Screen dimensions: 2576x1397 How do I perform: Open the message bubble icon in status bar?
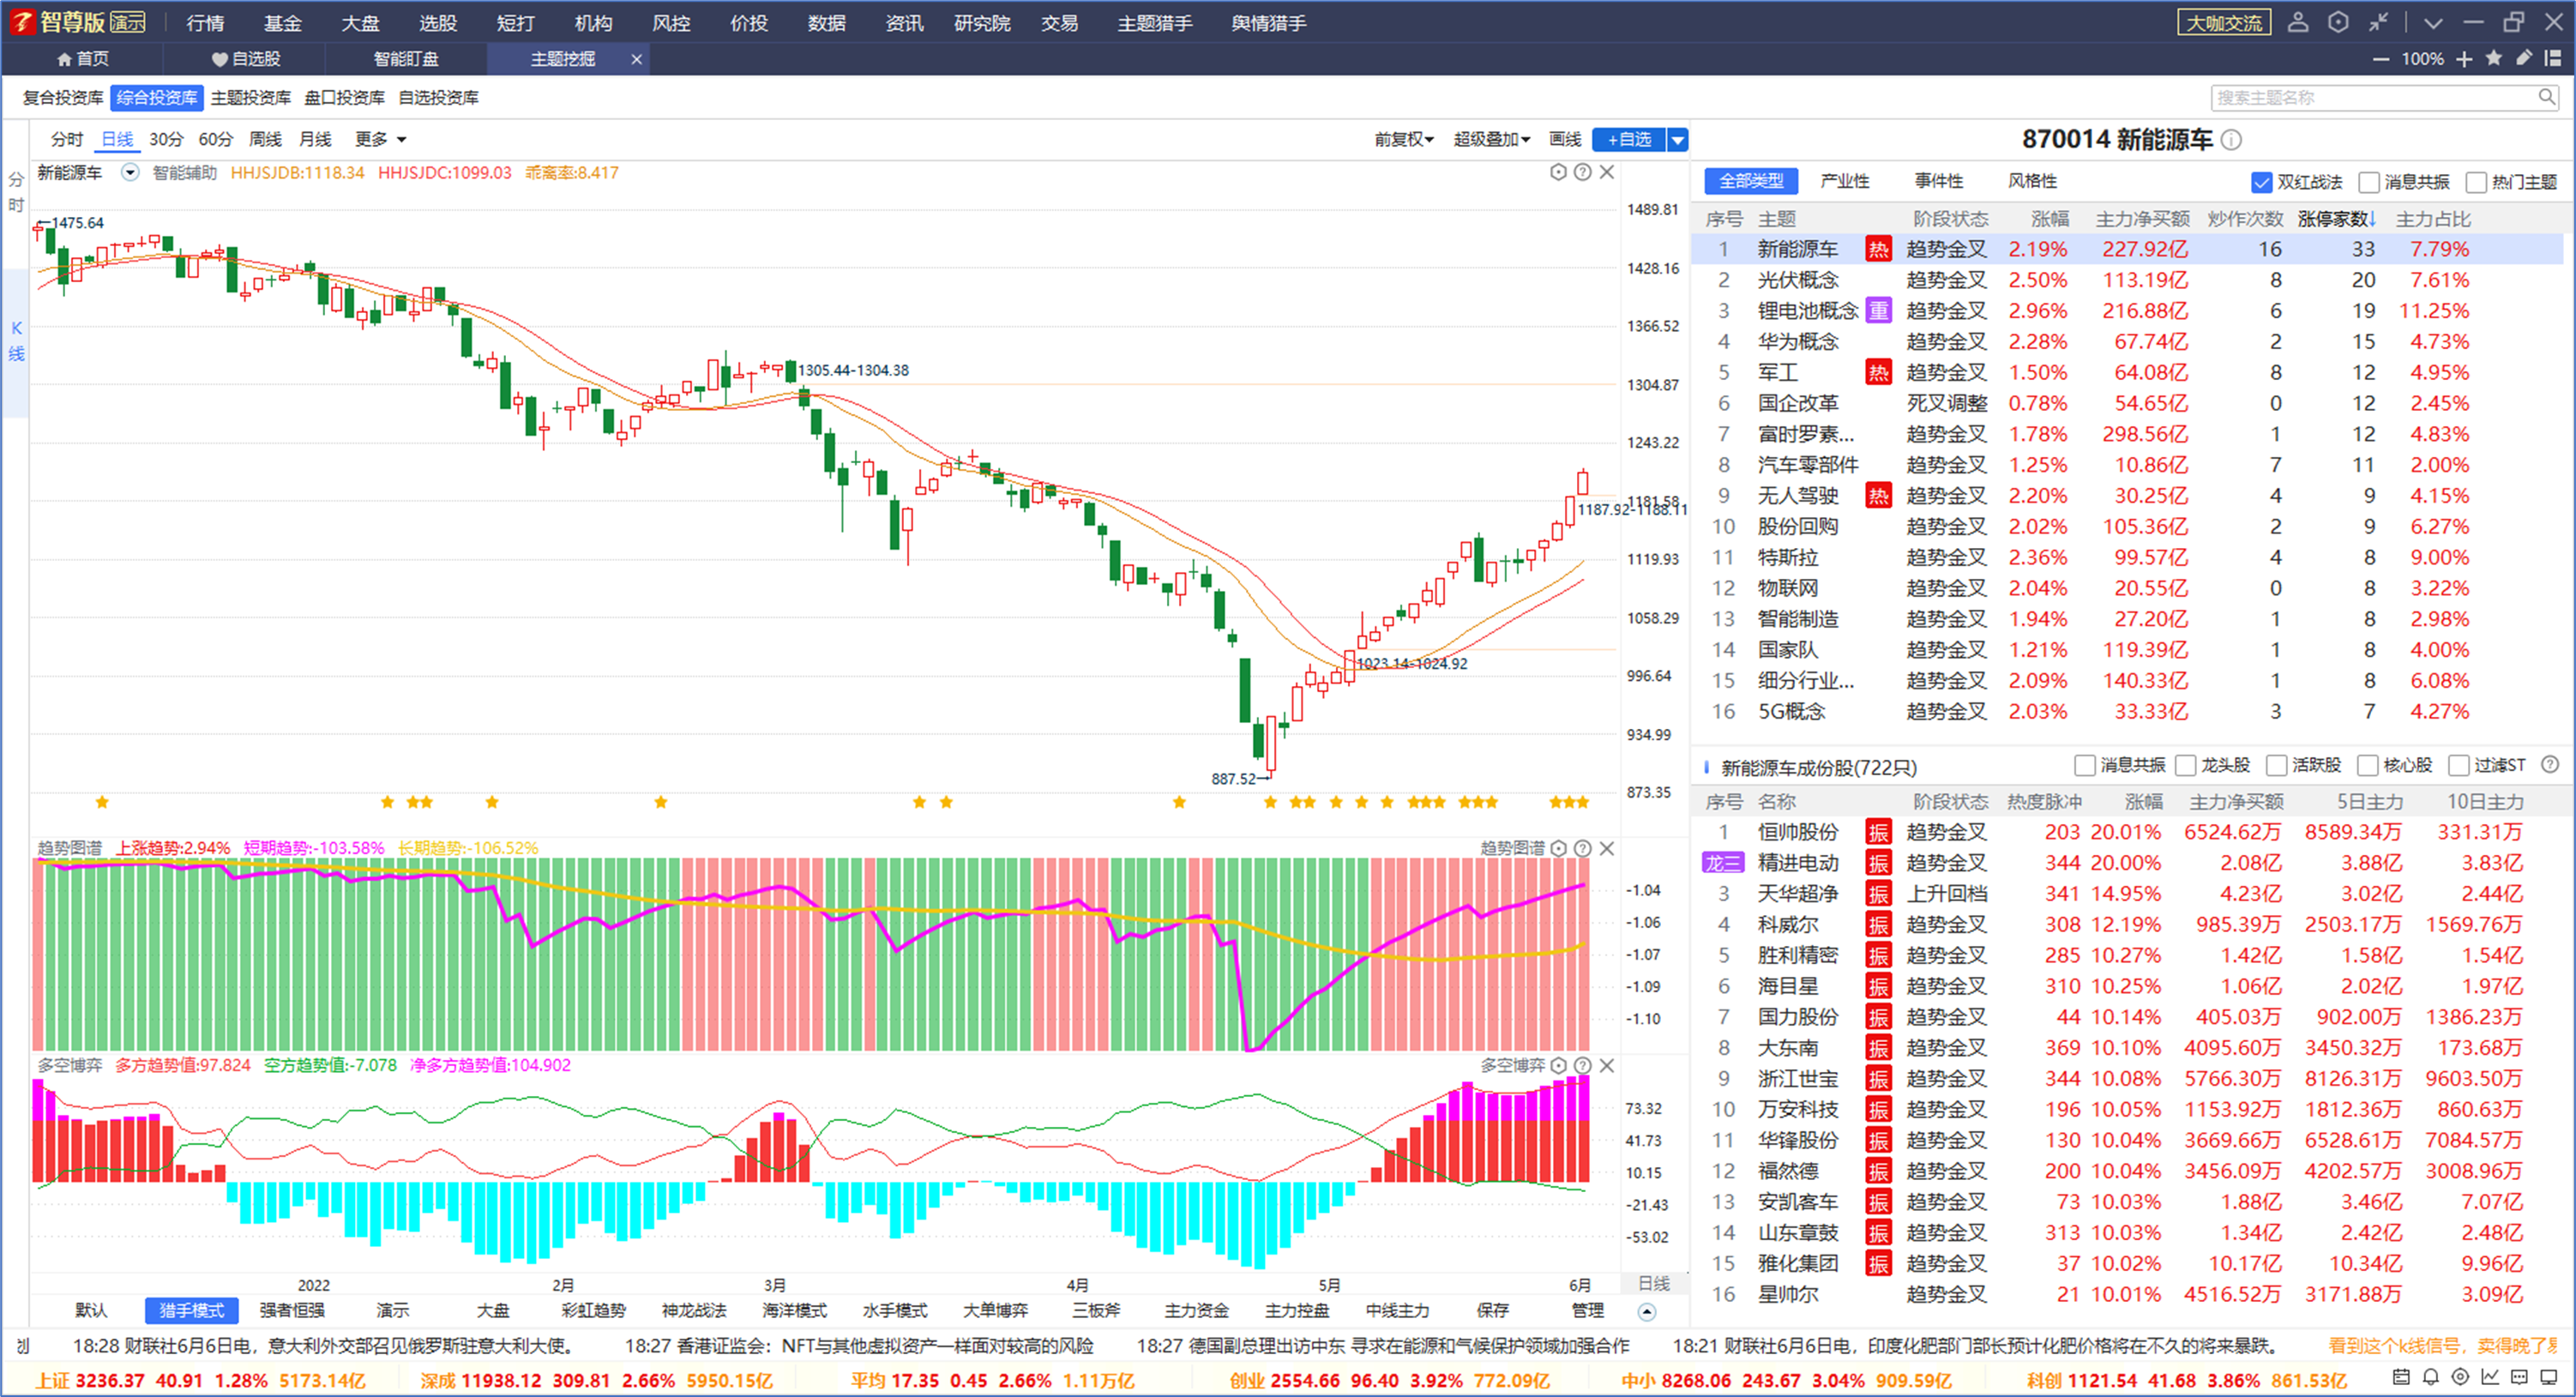tap(2520, 1377)
